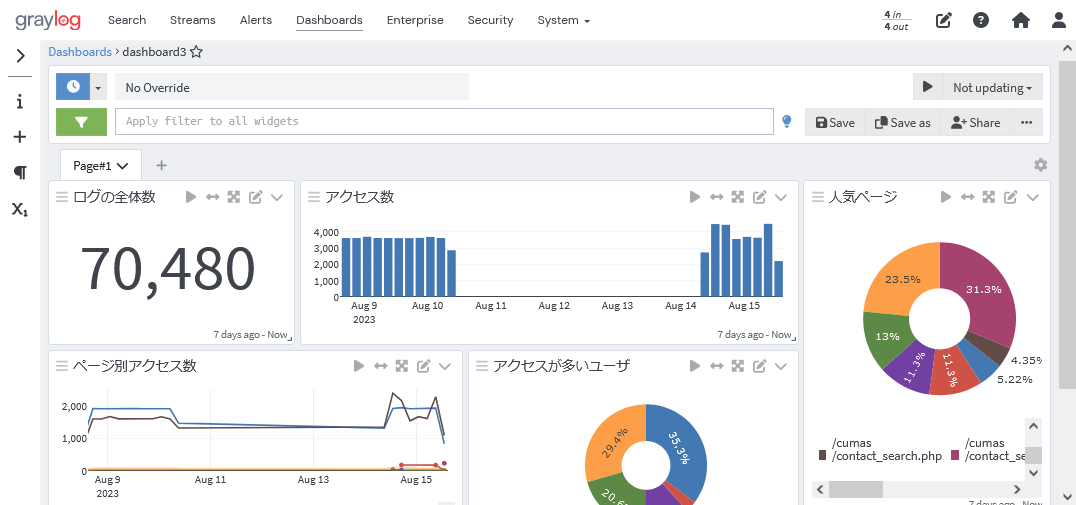Open the time range clock picker
The width and height of the screenshot is (1076, 505).
(x=73, y=87)
